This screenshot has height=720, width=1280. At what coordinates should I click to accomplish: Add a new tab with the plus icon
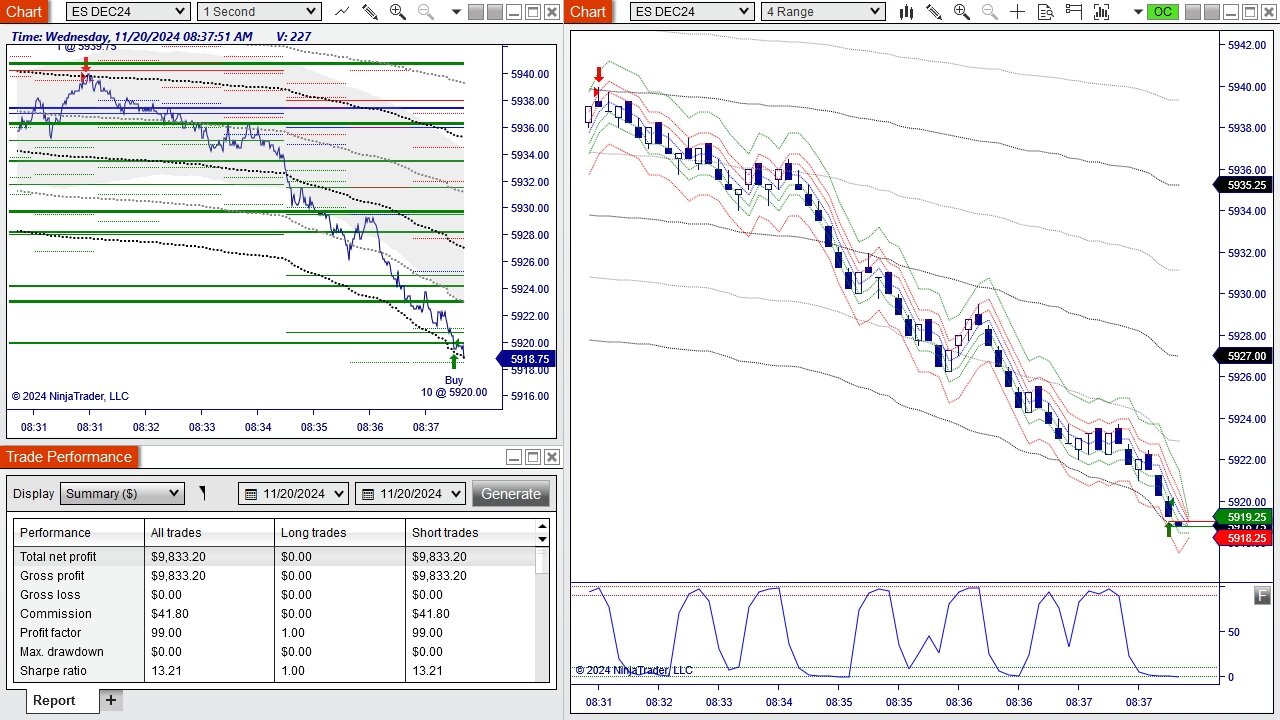[x=111, y=700]
